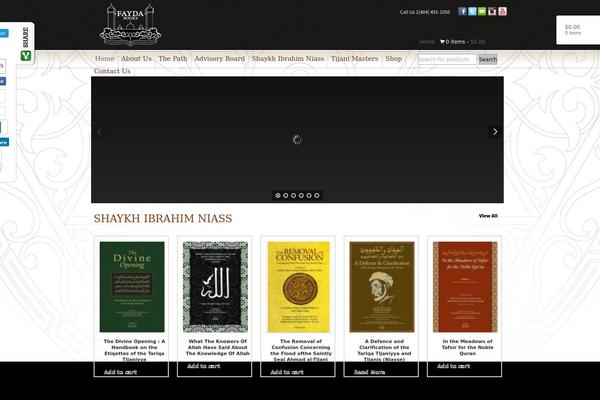The height and width of the screenshot is (400, 600).
Task: Open the Twitter icon in the header
Action: click(x=472, y=11)
